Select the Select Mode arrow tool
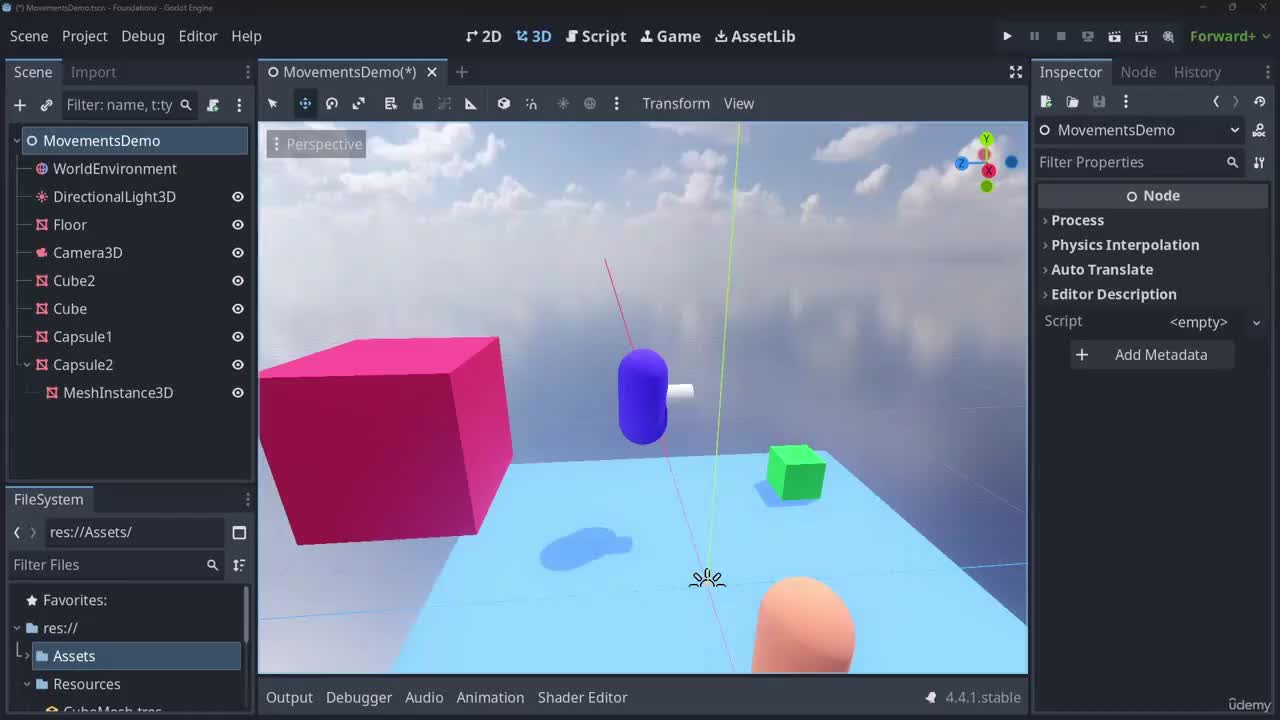Image resolution: width=1280 pixels, height=720 pixels. coord(273,104)
